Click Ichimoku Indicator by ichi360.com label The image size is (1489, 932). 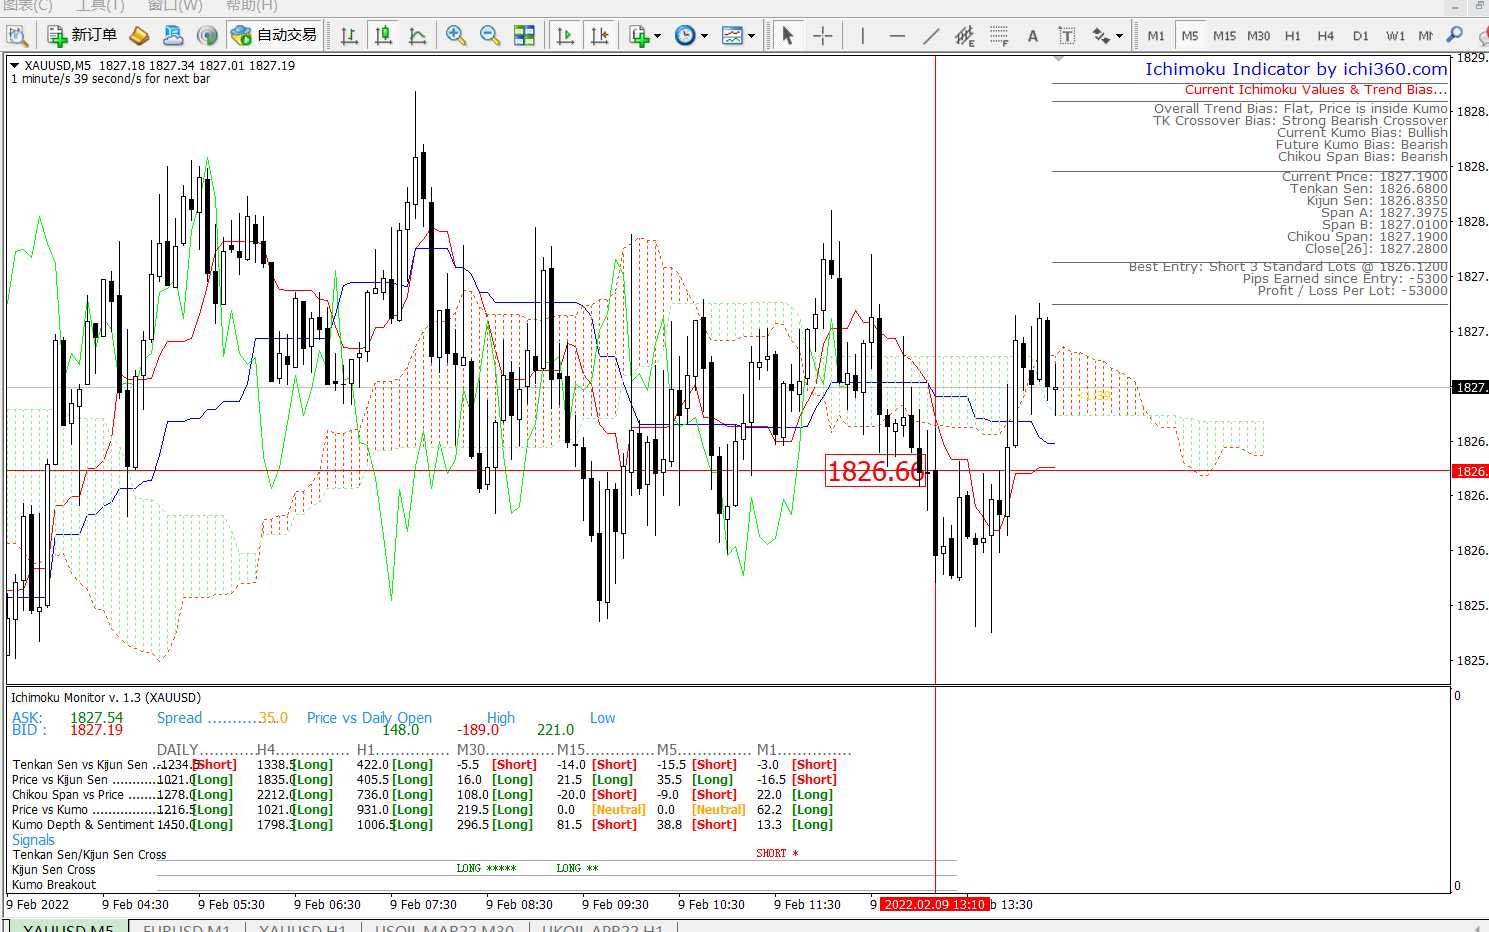(x=1296, y=69)
